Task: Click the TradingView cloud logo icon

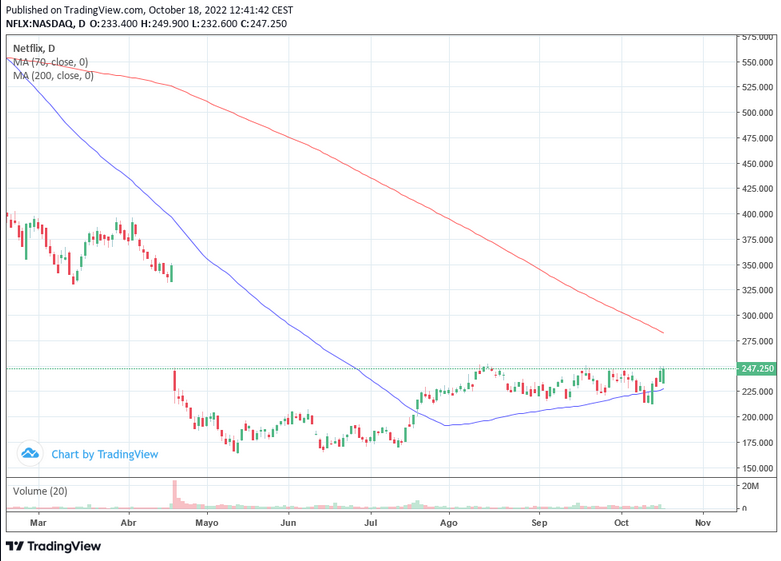Action: click(x=30, y=453)
